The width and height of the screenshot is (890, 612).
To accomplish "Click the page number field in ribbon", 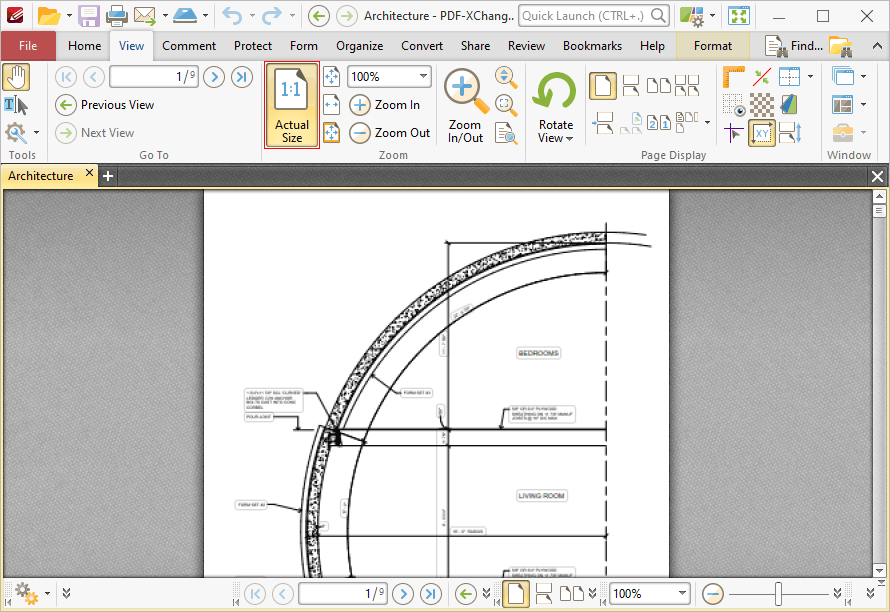I will (153, 77).
